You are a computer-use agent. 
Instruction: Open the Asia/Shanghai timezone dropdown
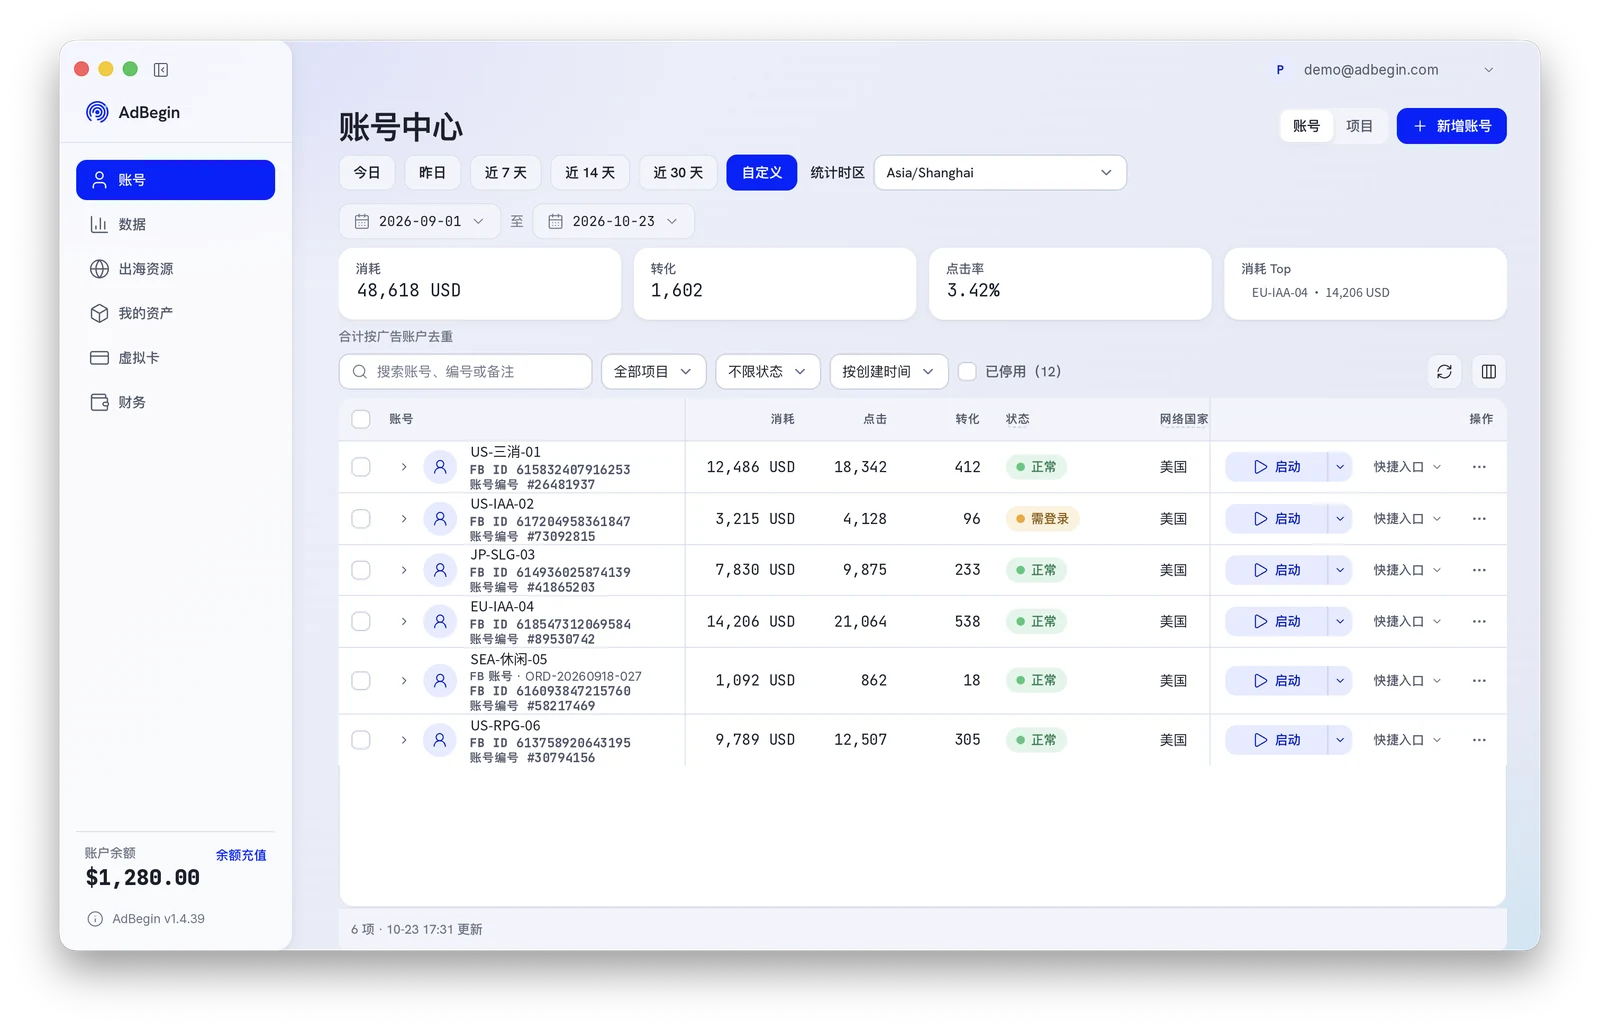click(x=1000, y=172)
